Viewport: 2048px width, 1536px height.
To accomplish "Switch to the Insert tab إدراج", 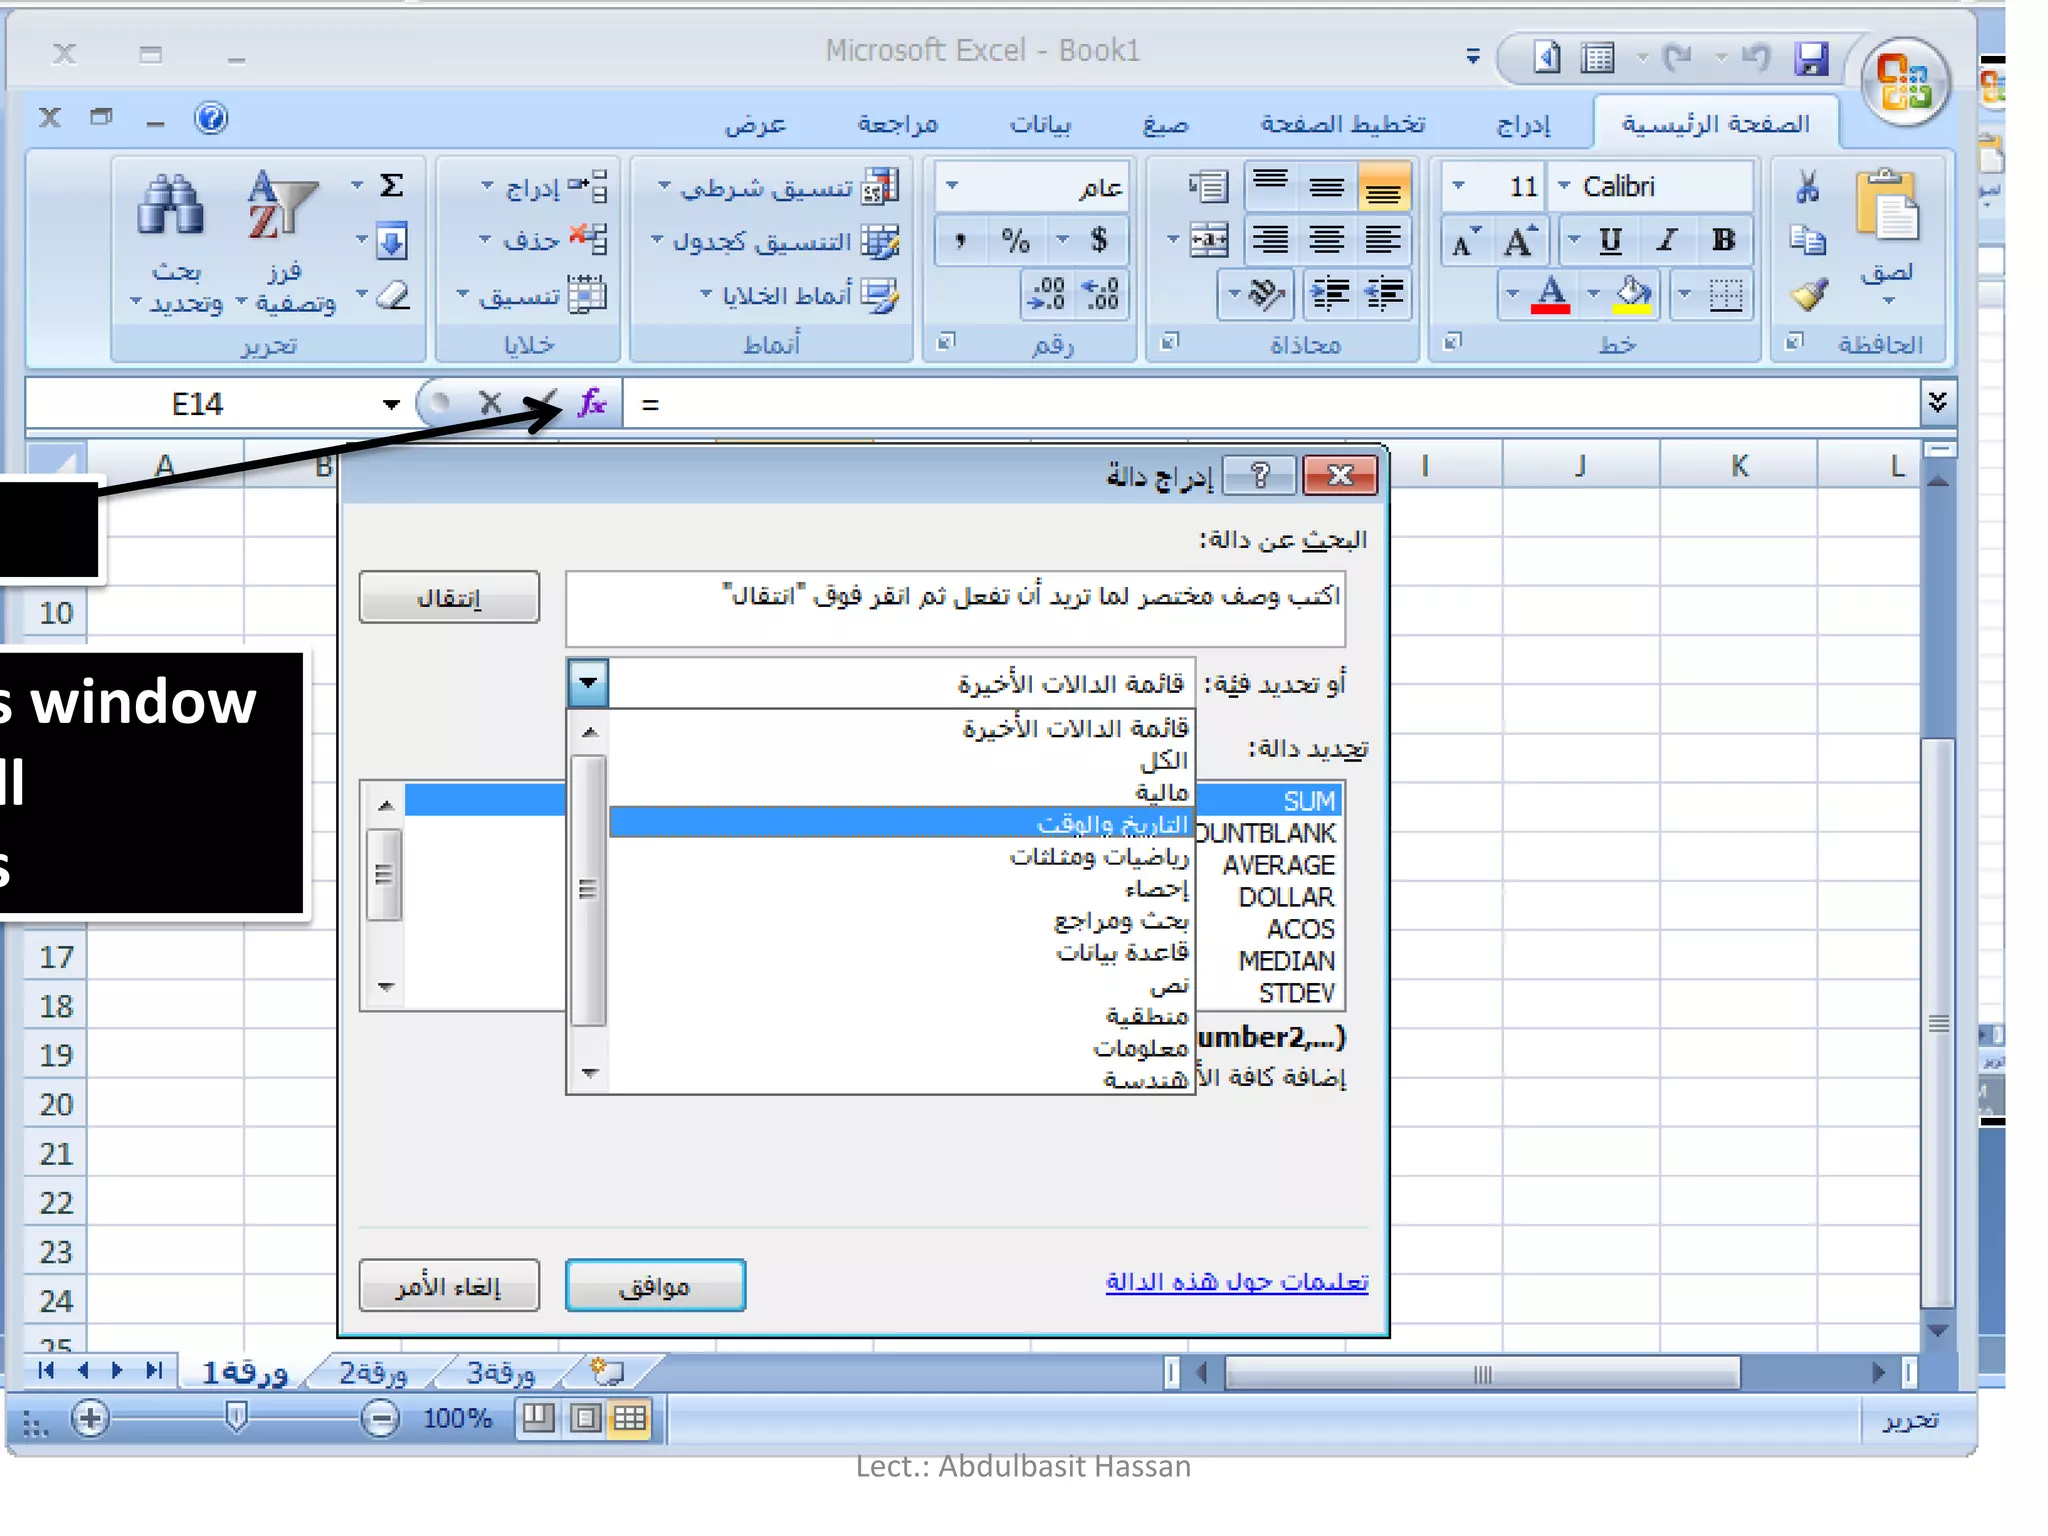I will pos(1523,124).
